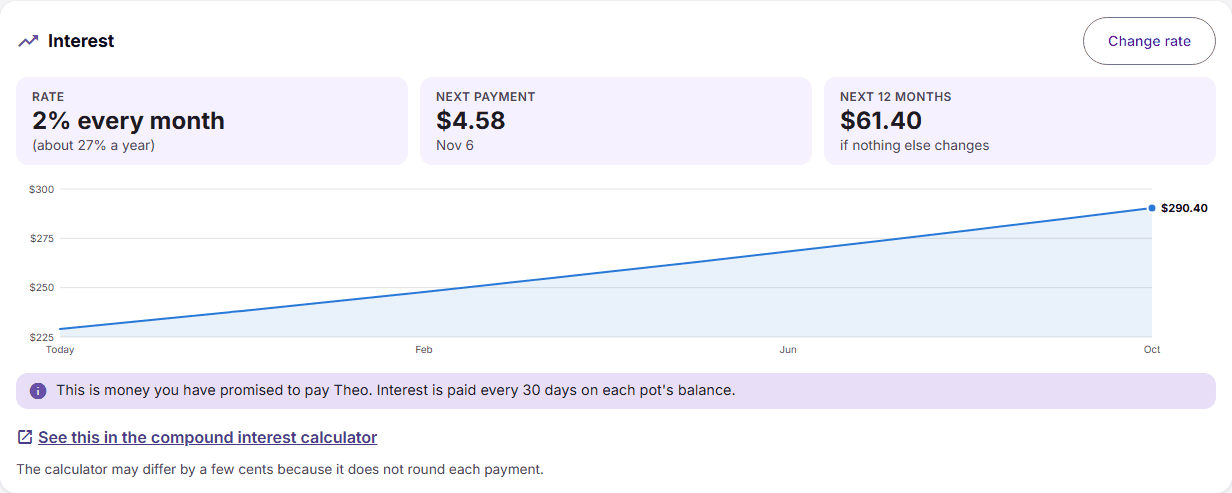
Task: Click the "promised to pay Theo" notice text
Action: (396, 390)
